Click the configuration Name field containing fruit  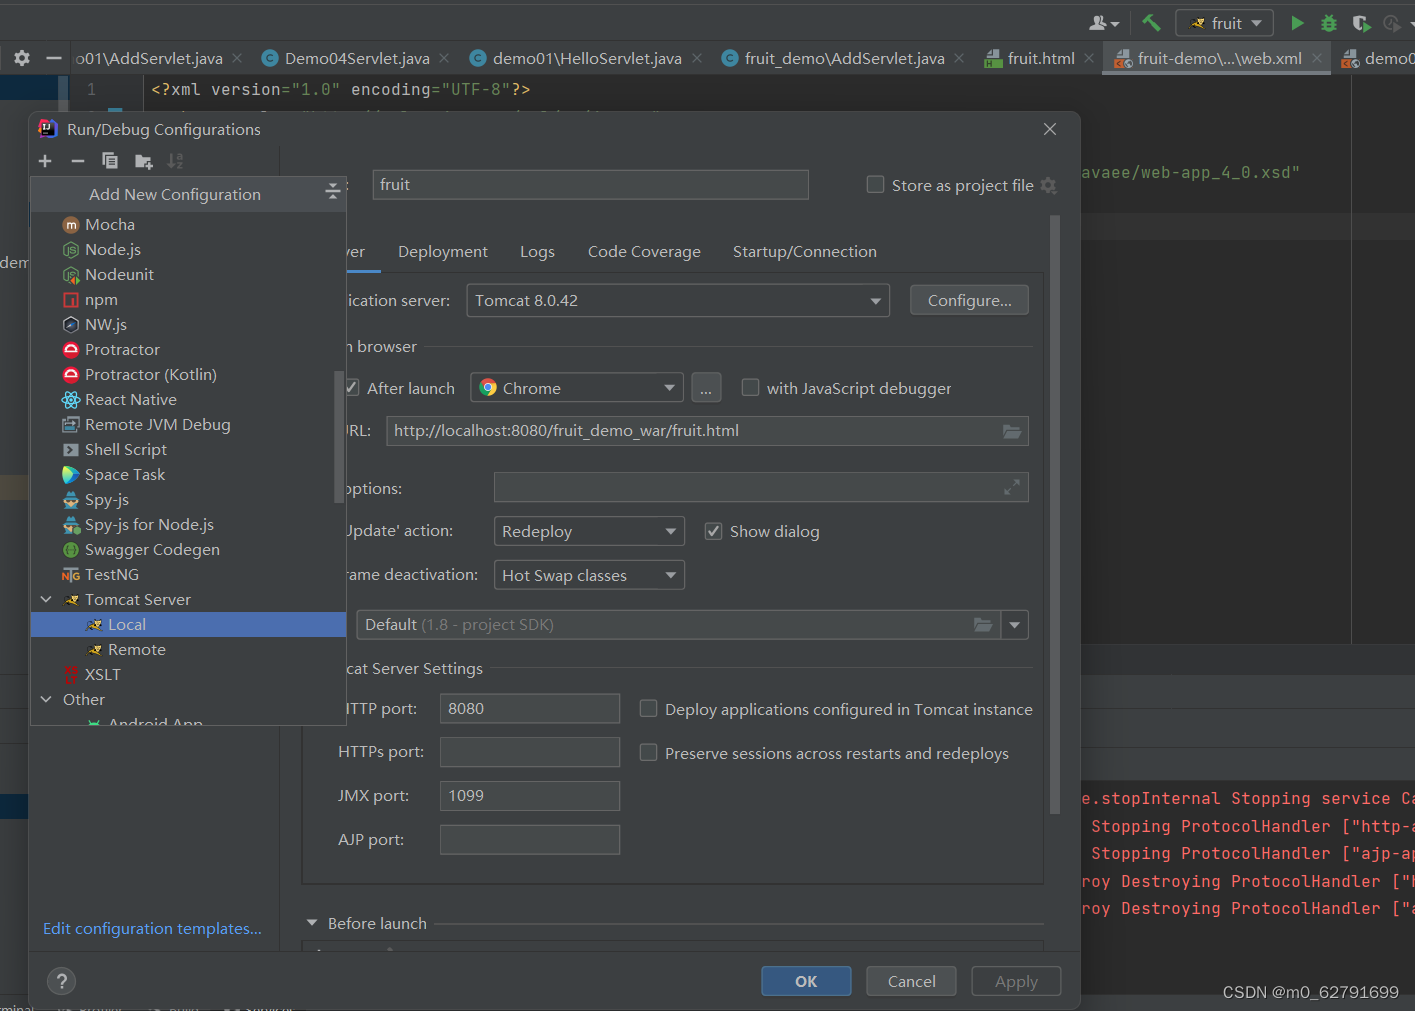(x=591, y=184)
